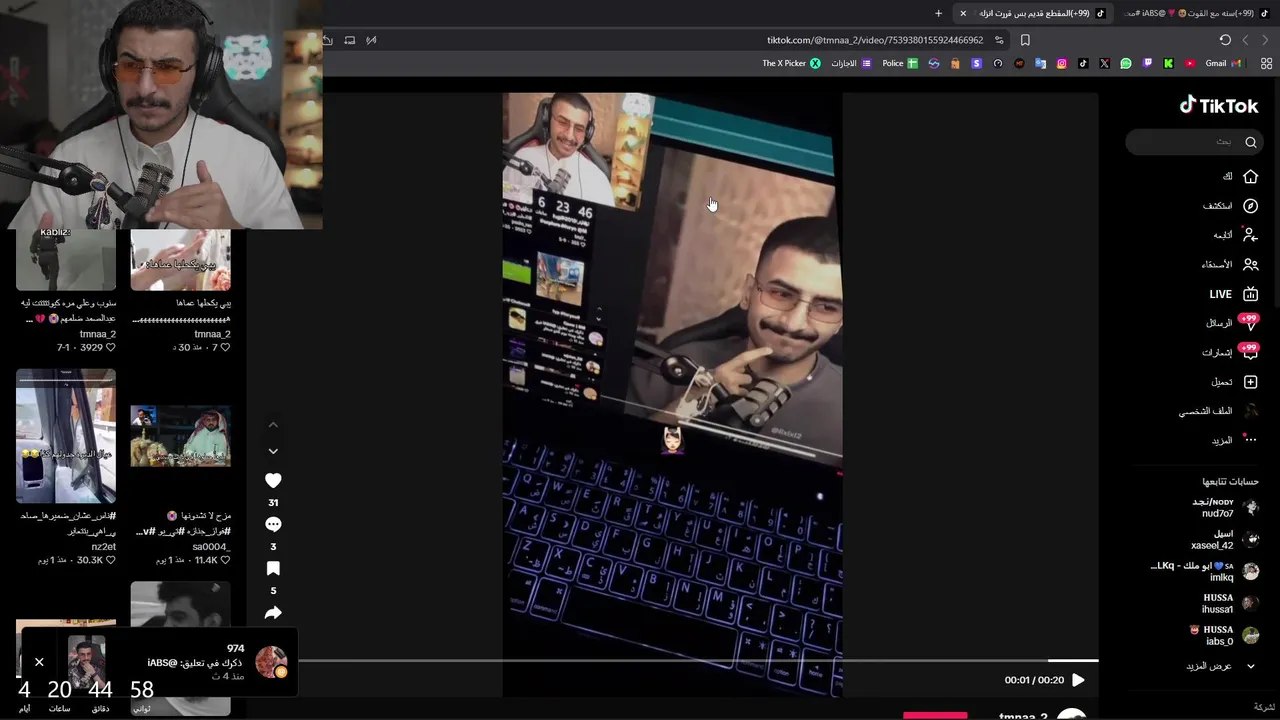Click the browser back arrow
The height and width of the screenshot is (720, 1280).
pyautogui.click(x=1265, y=40)
